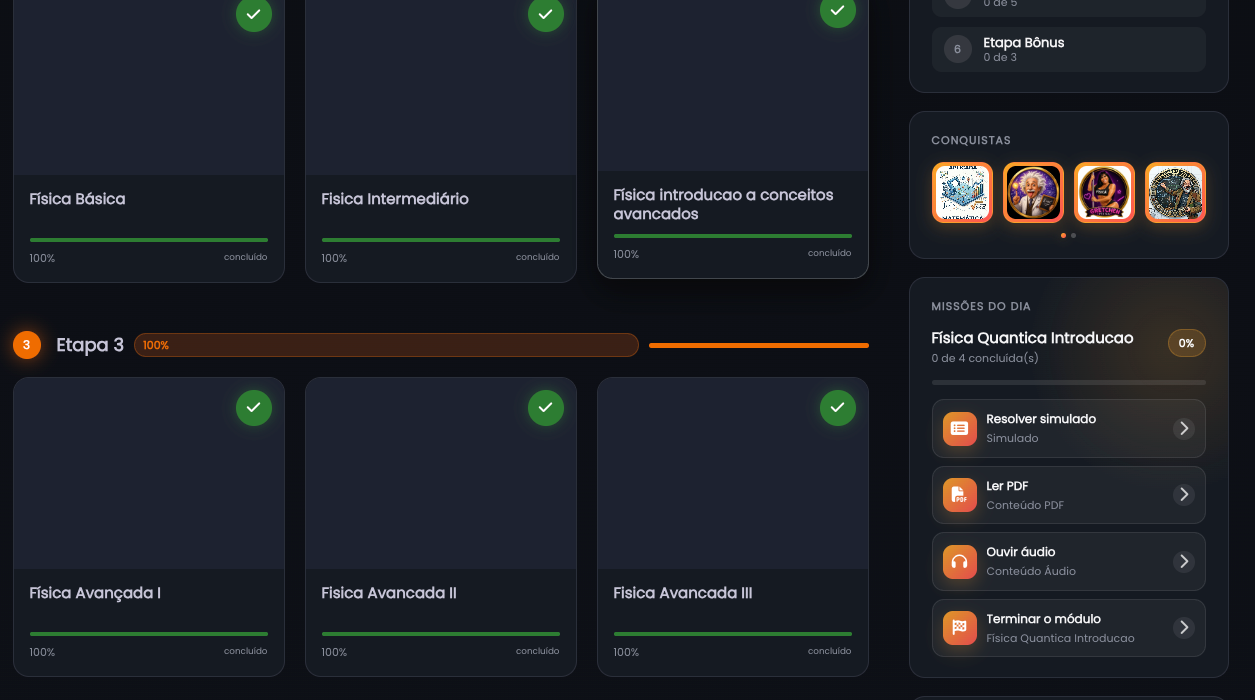Open Ouvir áudio with its arrow chevron

click(x=1184, y=562)
